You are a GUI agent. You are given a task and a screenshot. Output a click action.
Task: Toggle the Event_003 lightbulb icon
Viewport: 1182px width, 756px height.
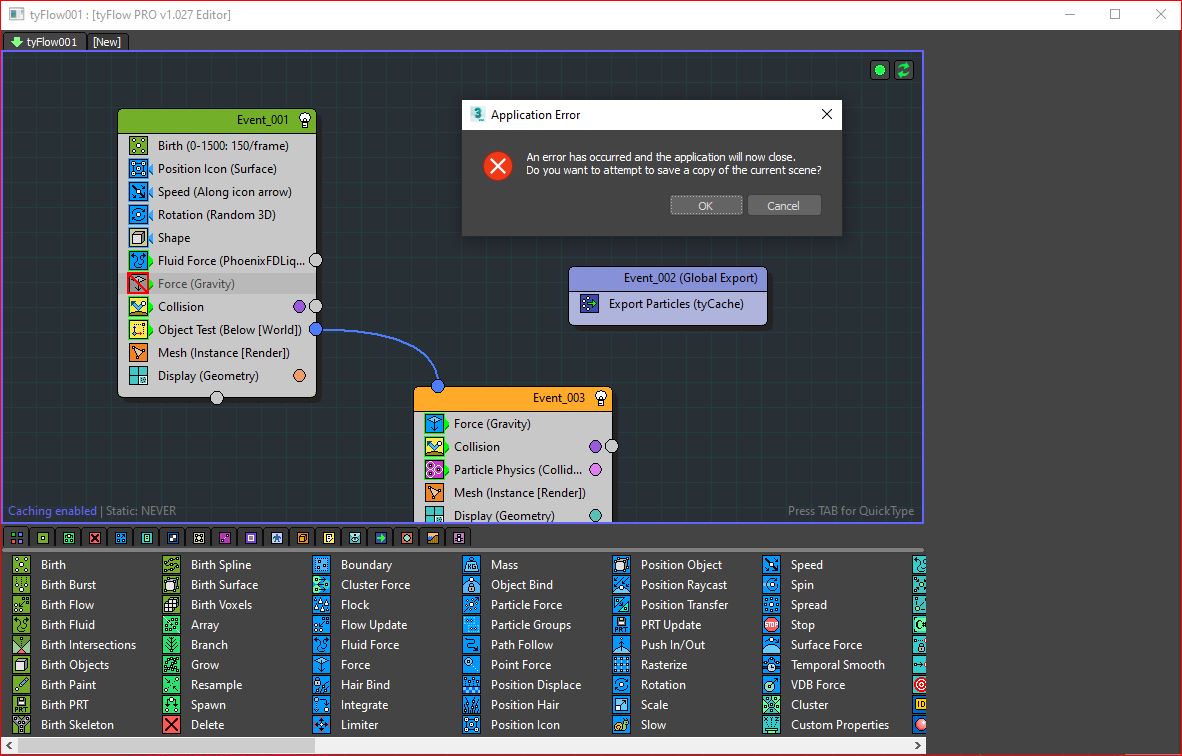601,397
